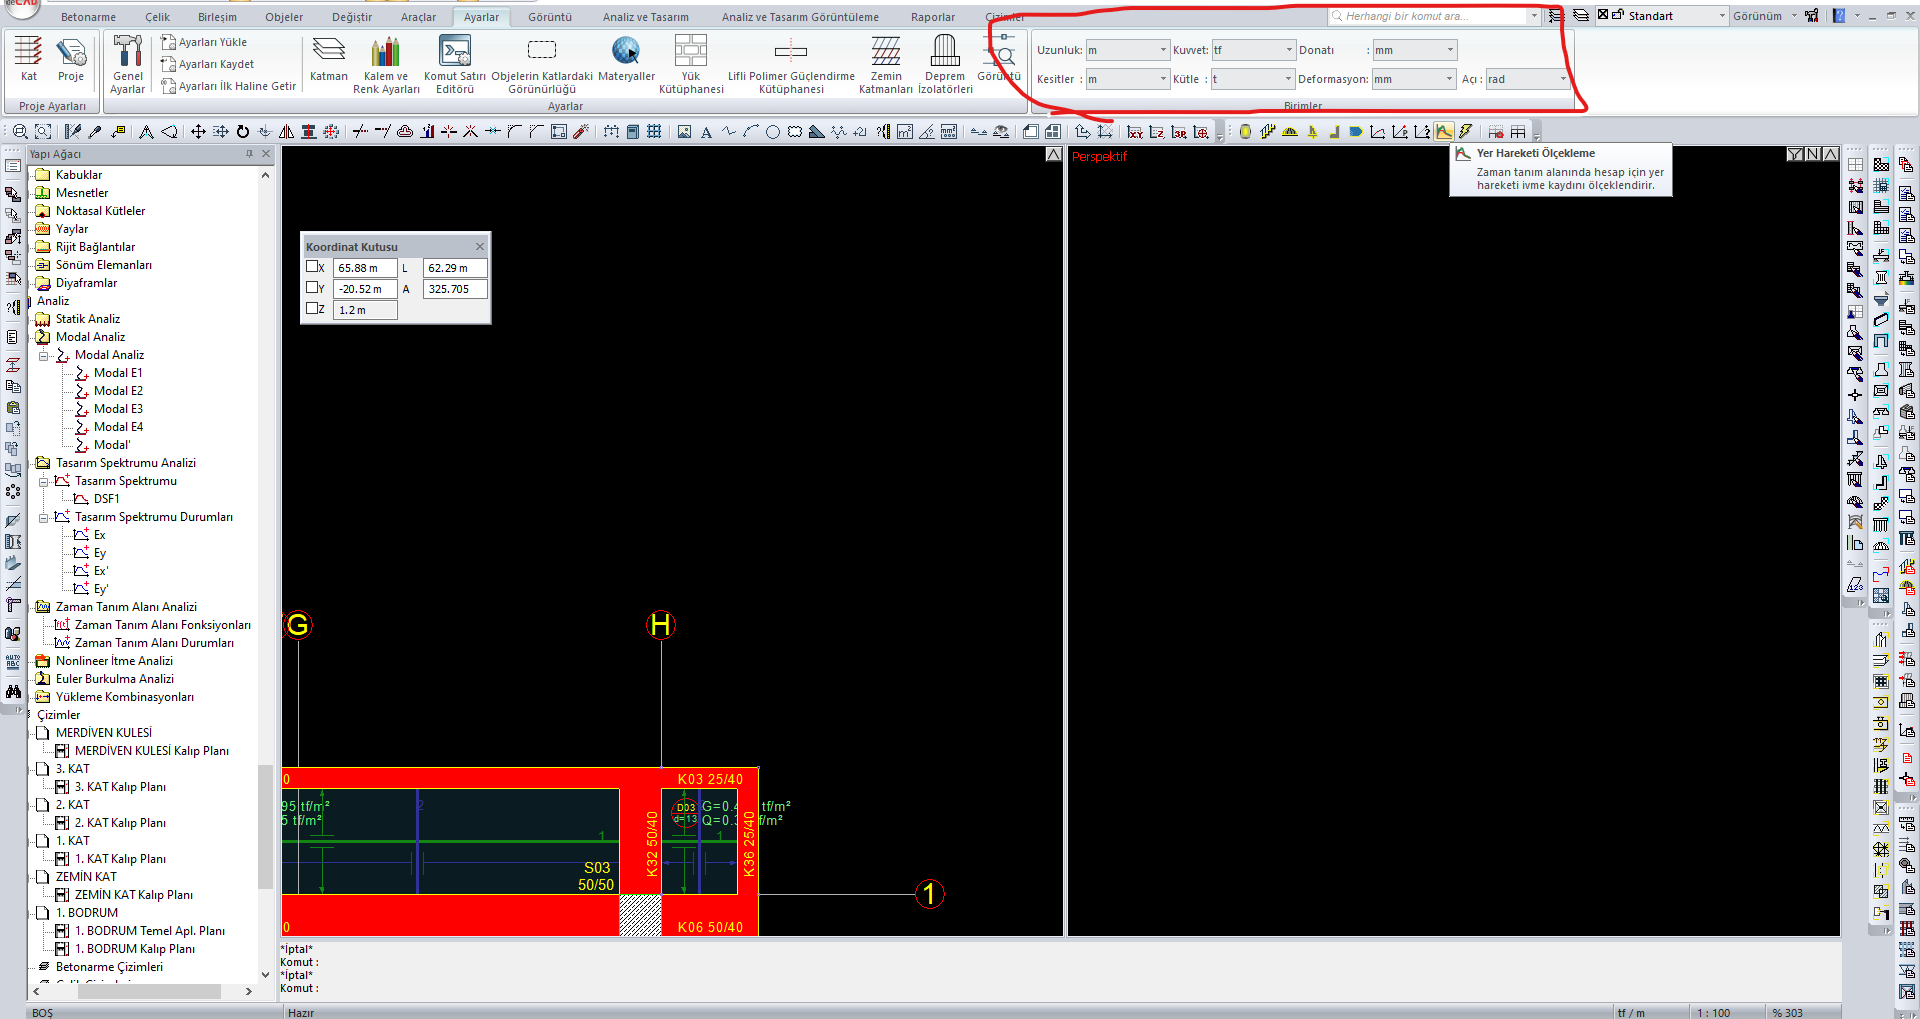Click the command search input field
Screen dimensions: 1920x1019
pos(1430,16)
